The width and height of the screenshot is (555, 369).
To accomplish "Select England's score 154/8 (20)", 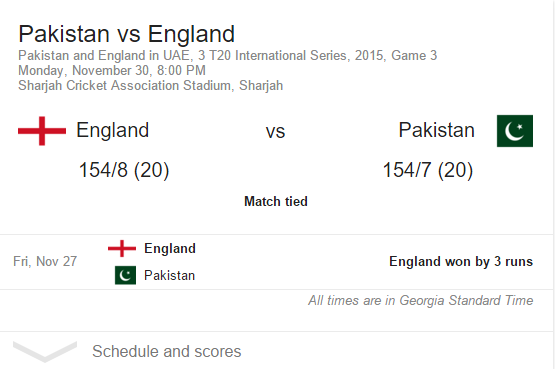I will coord(124,170).
